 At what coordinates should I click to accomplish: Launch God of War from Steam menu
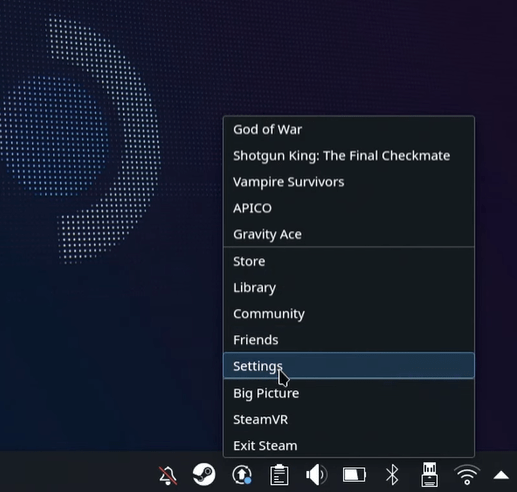tap(349, 129)
